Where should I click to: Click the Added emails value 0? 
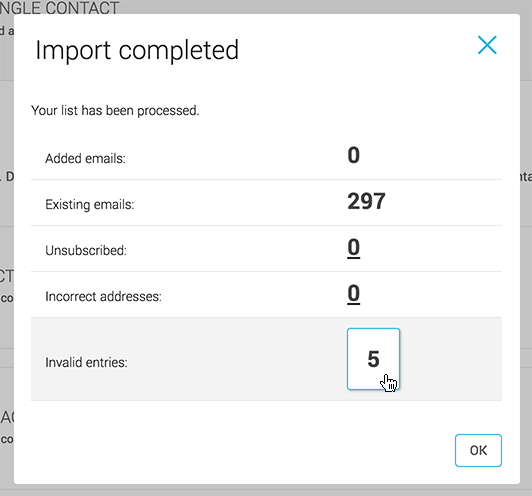tap(353, 155)
